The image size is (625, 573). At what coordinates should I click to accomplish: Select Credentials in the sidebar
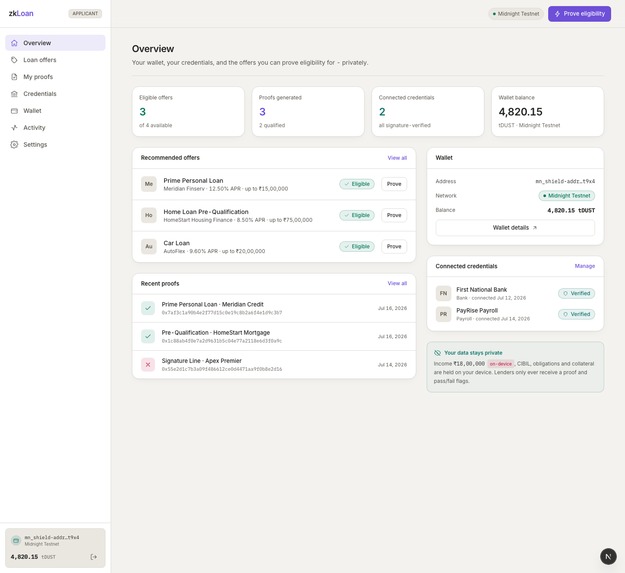click(x=55, y=94)
